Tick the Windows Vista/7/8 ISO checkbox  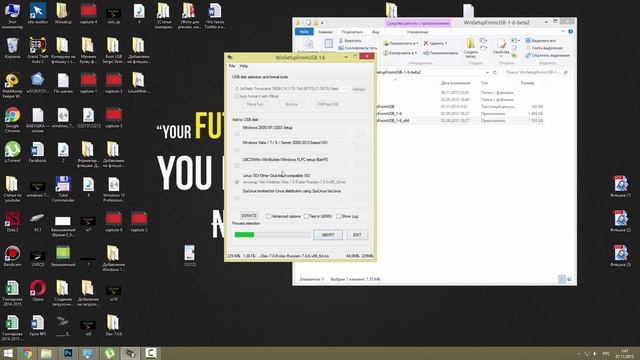pyautogui.click(x=237, y=150)
